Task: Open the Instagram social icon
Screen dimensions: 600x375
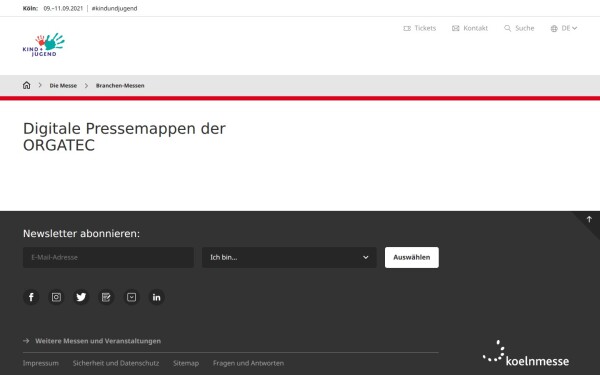Action: point(56,297)
